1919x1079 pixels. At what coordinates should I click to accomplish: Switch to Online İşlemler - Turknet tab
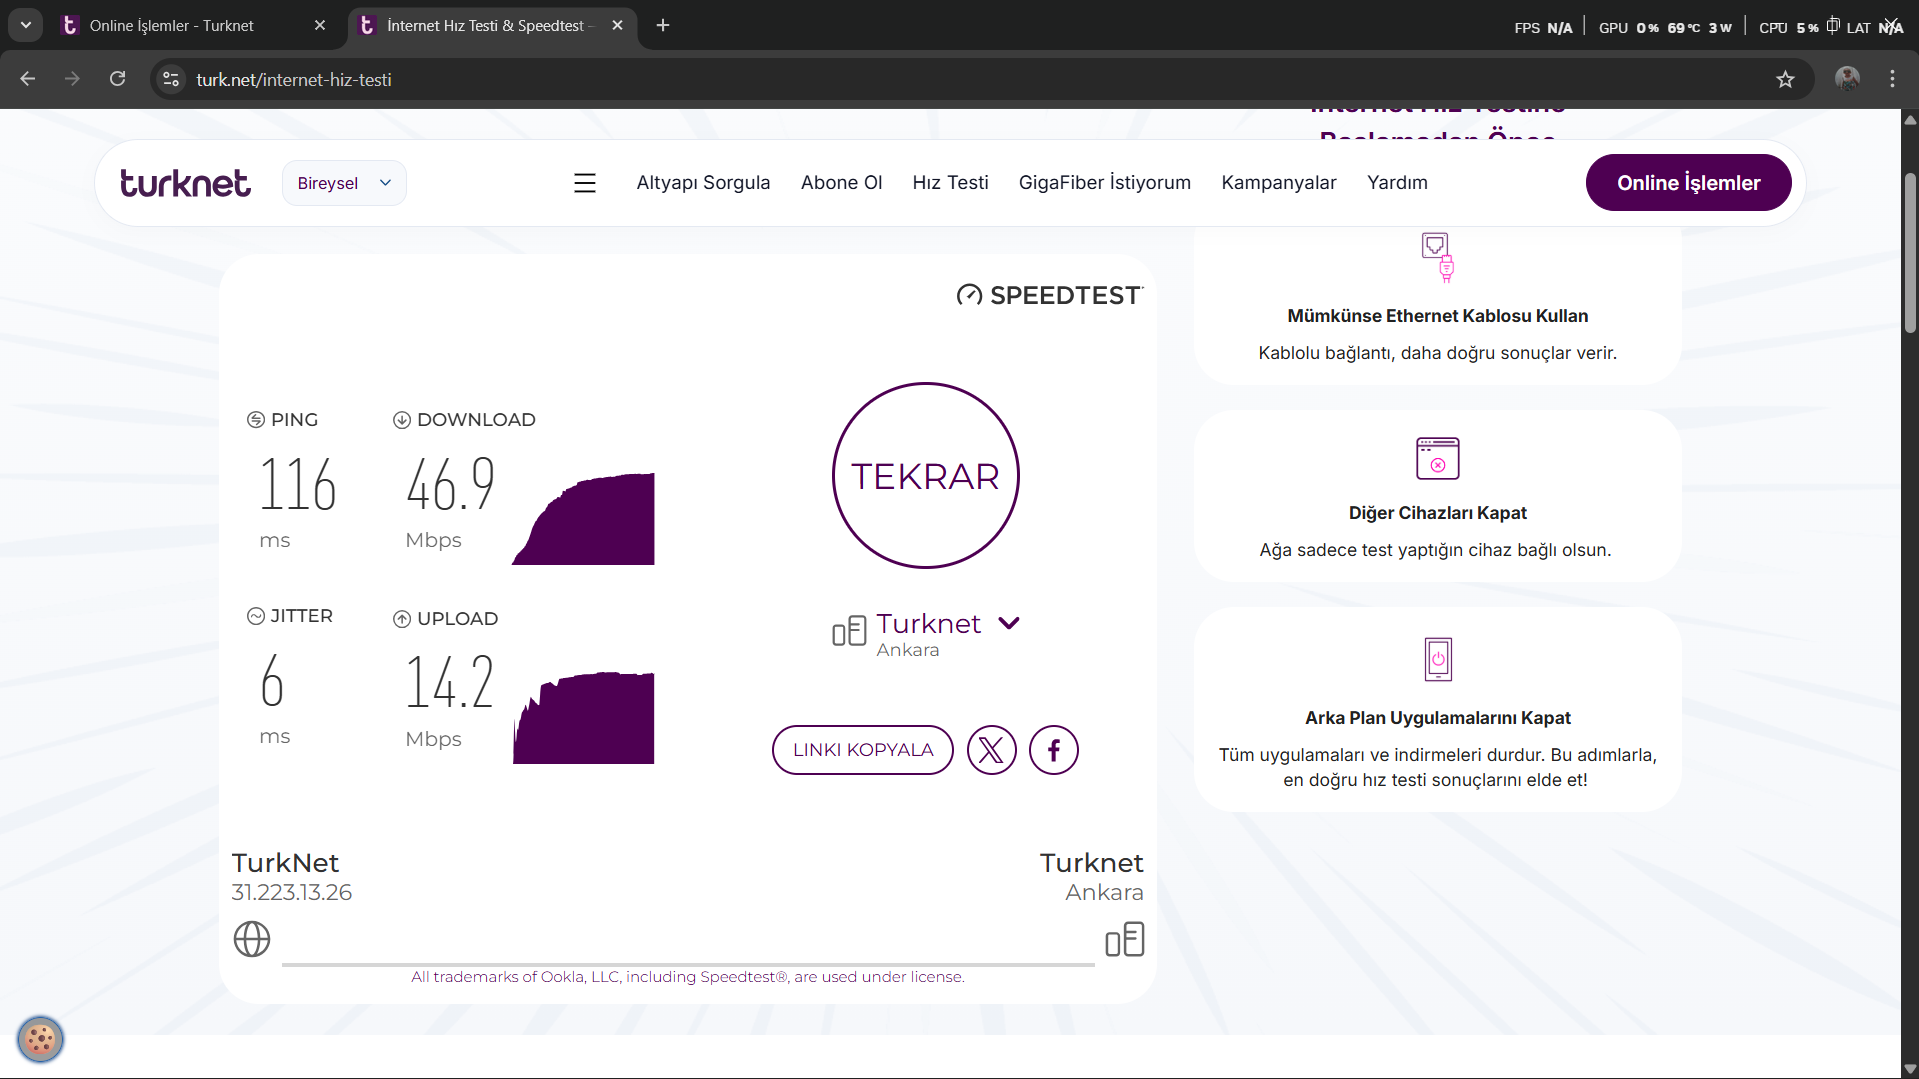(x=194, y=25)
